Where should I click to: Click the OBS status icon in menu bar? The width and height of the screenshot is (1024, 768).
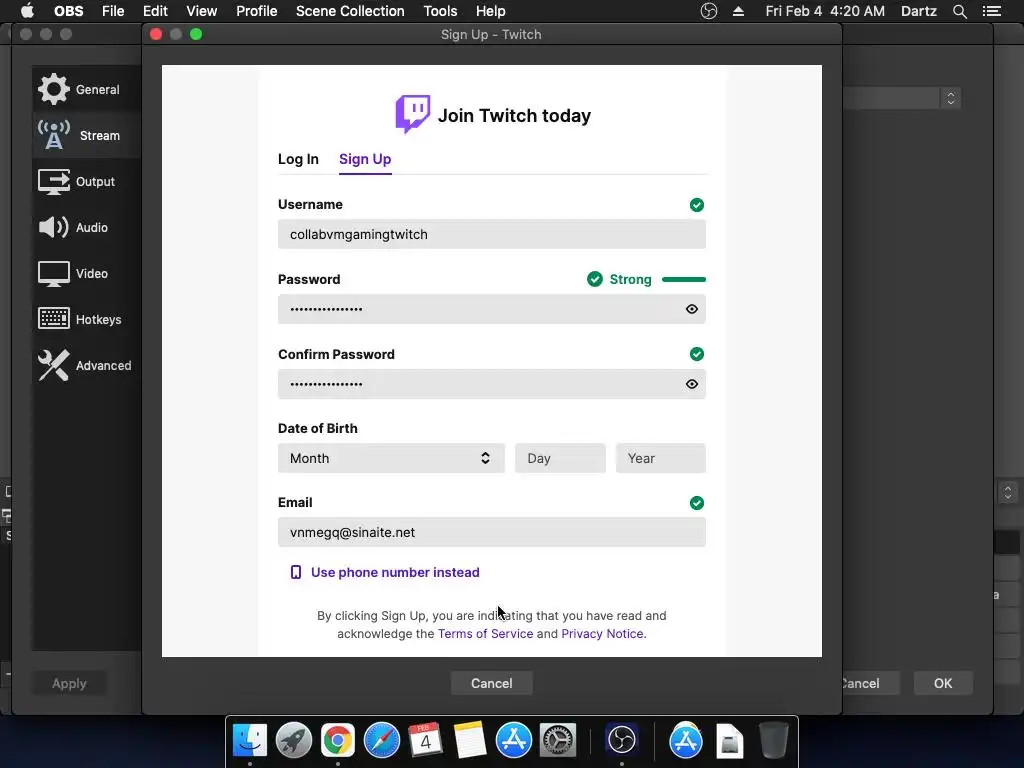click(x=709, y=11)
